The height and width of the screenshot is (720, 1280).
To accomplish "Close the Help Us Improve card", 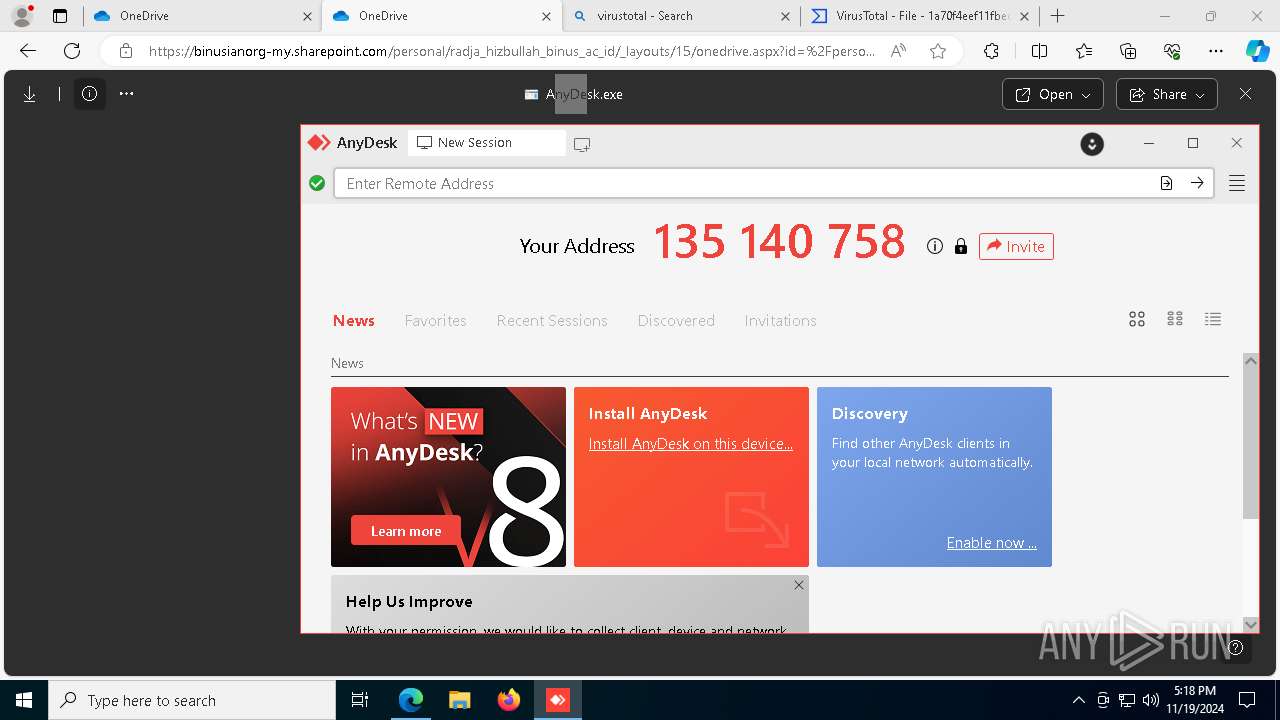I will 799,585.
